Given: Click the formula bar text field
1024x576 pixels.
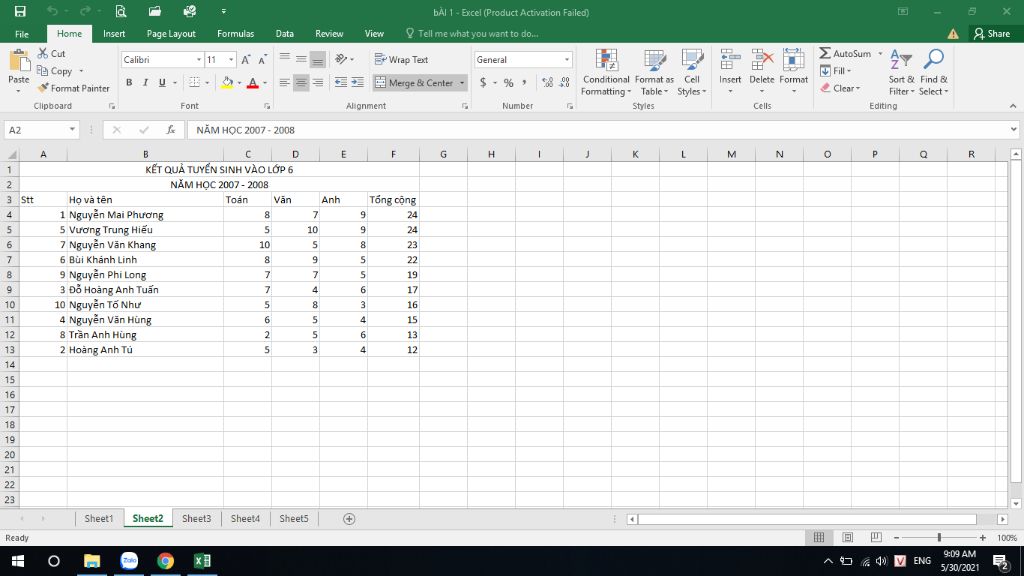Looking at the screenshot, I should pyautogui.click(x=597, y=130).
